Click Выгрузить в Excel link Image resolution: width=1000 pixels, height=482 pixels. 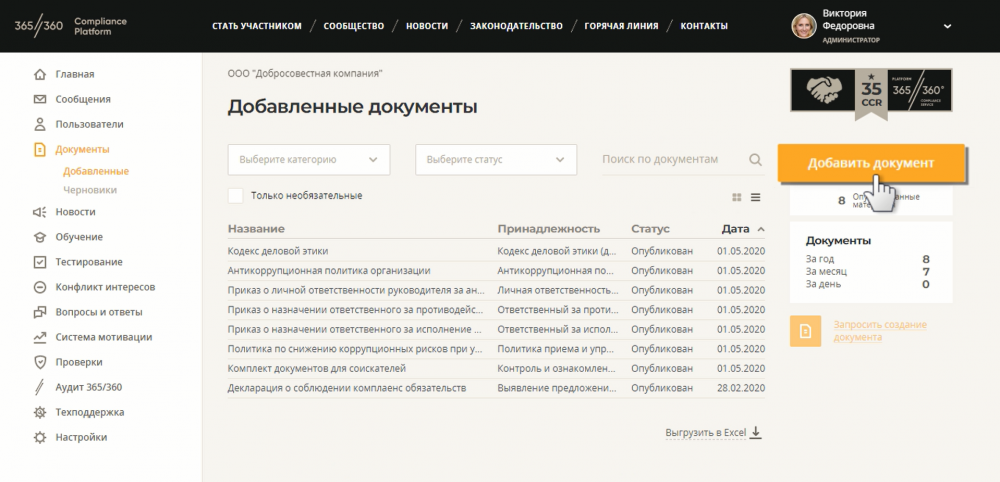[705, 433]
